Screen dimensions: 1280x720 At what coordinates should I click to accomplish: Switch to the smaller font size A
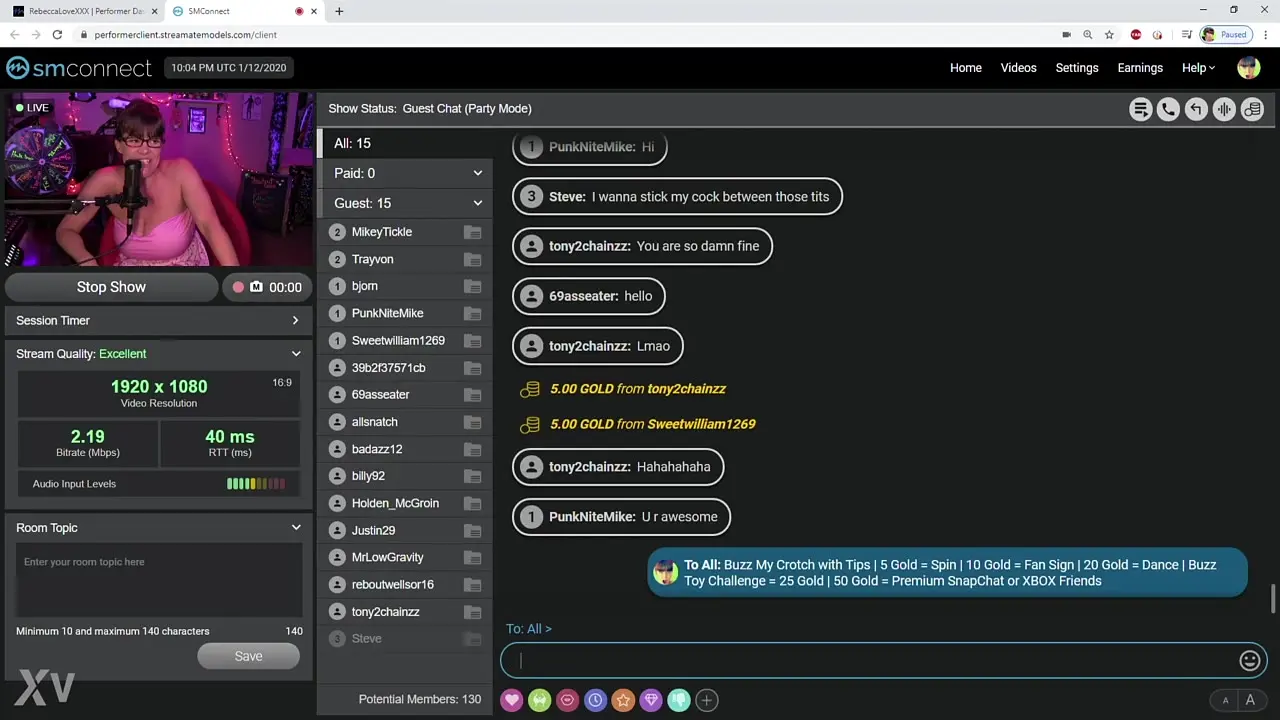coord(1225,701)
